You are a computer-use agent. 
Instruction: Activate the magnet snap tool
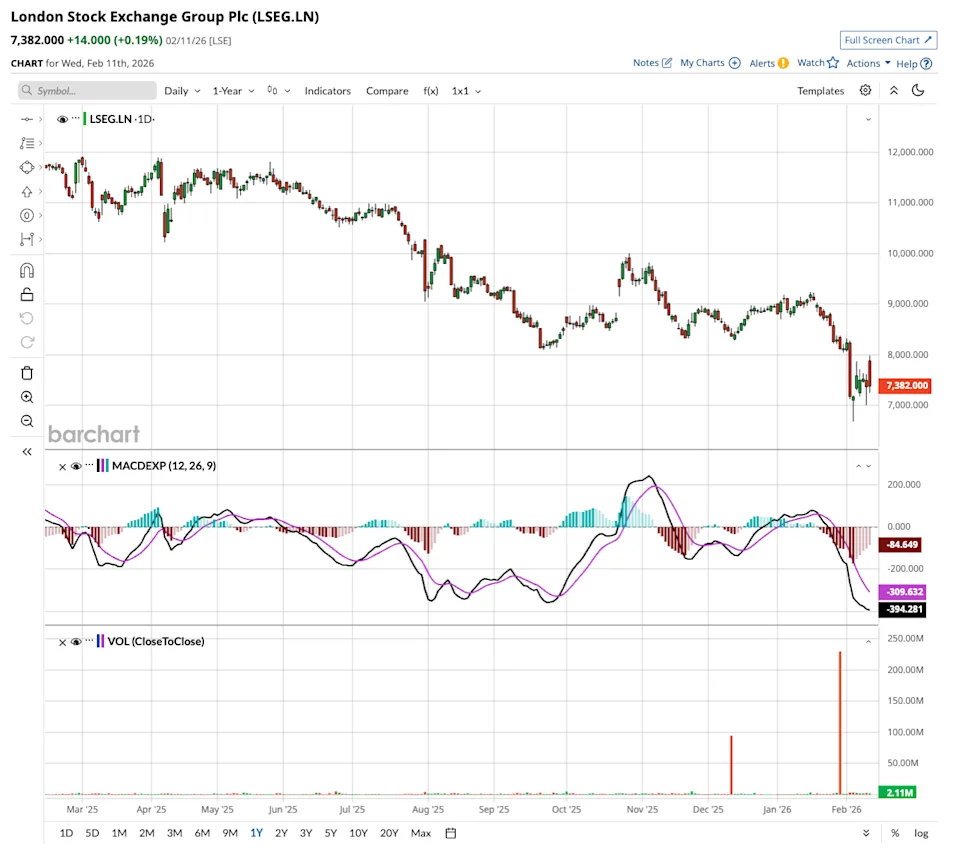point(27,271)
